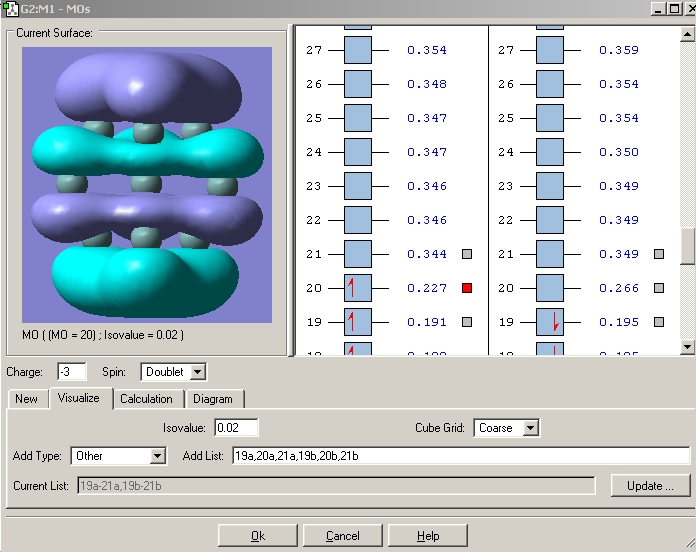Switch to the Diagram tab

coord(213,399)
